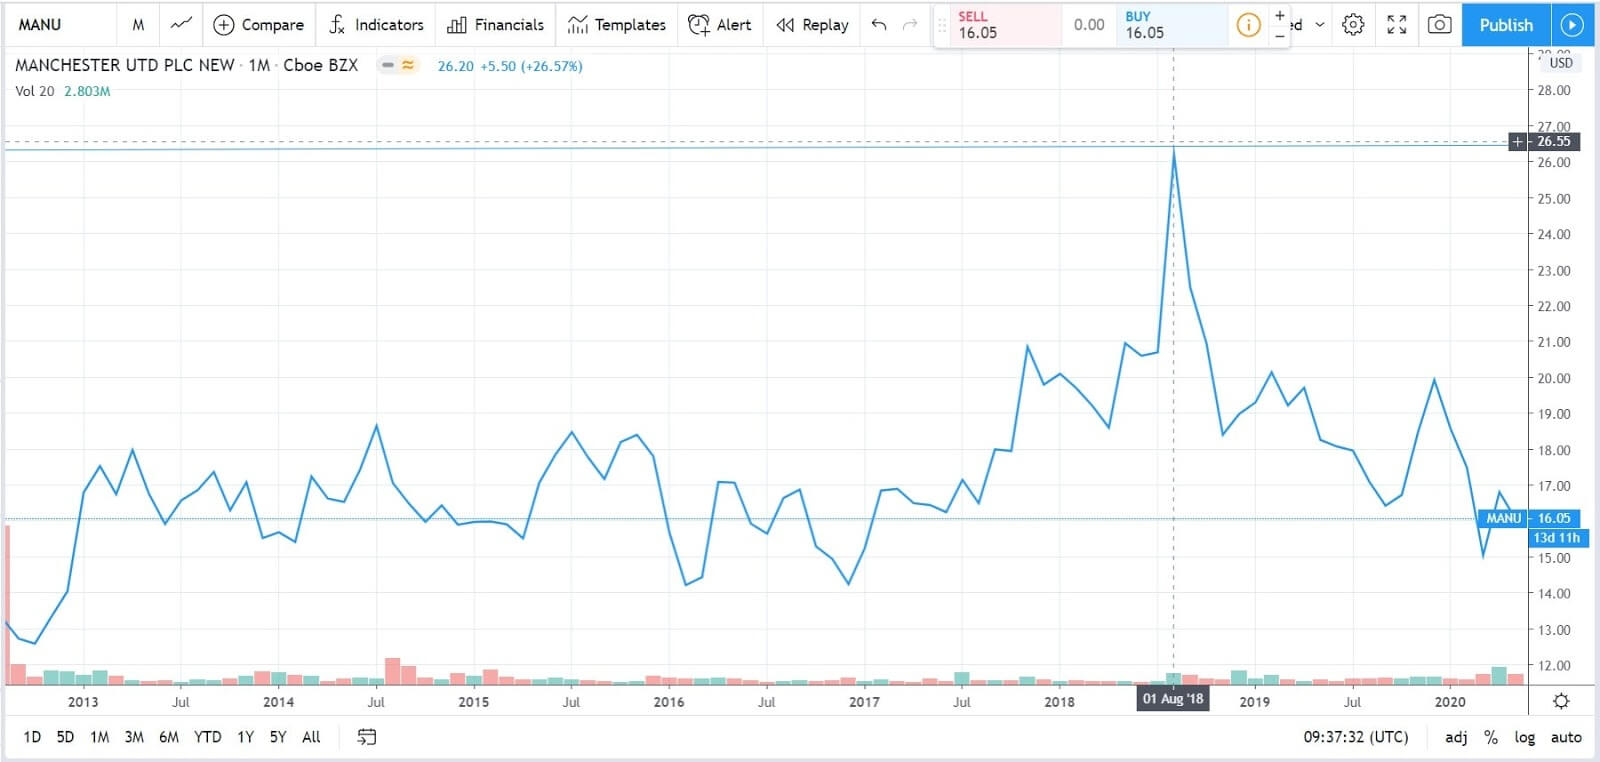
Task: Open chart settings gear in top toolbar
Action: 1353,24
